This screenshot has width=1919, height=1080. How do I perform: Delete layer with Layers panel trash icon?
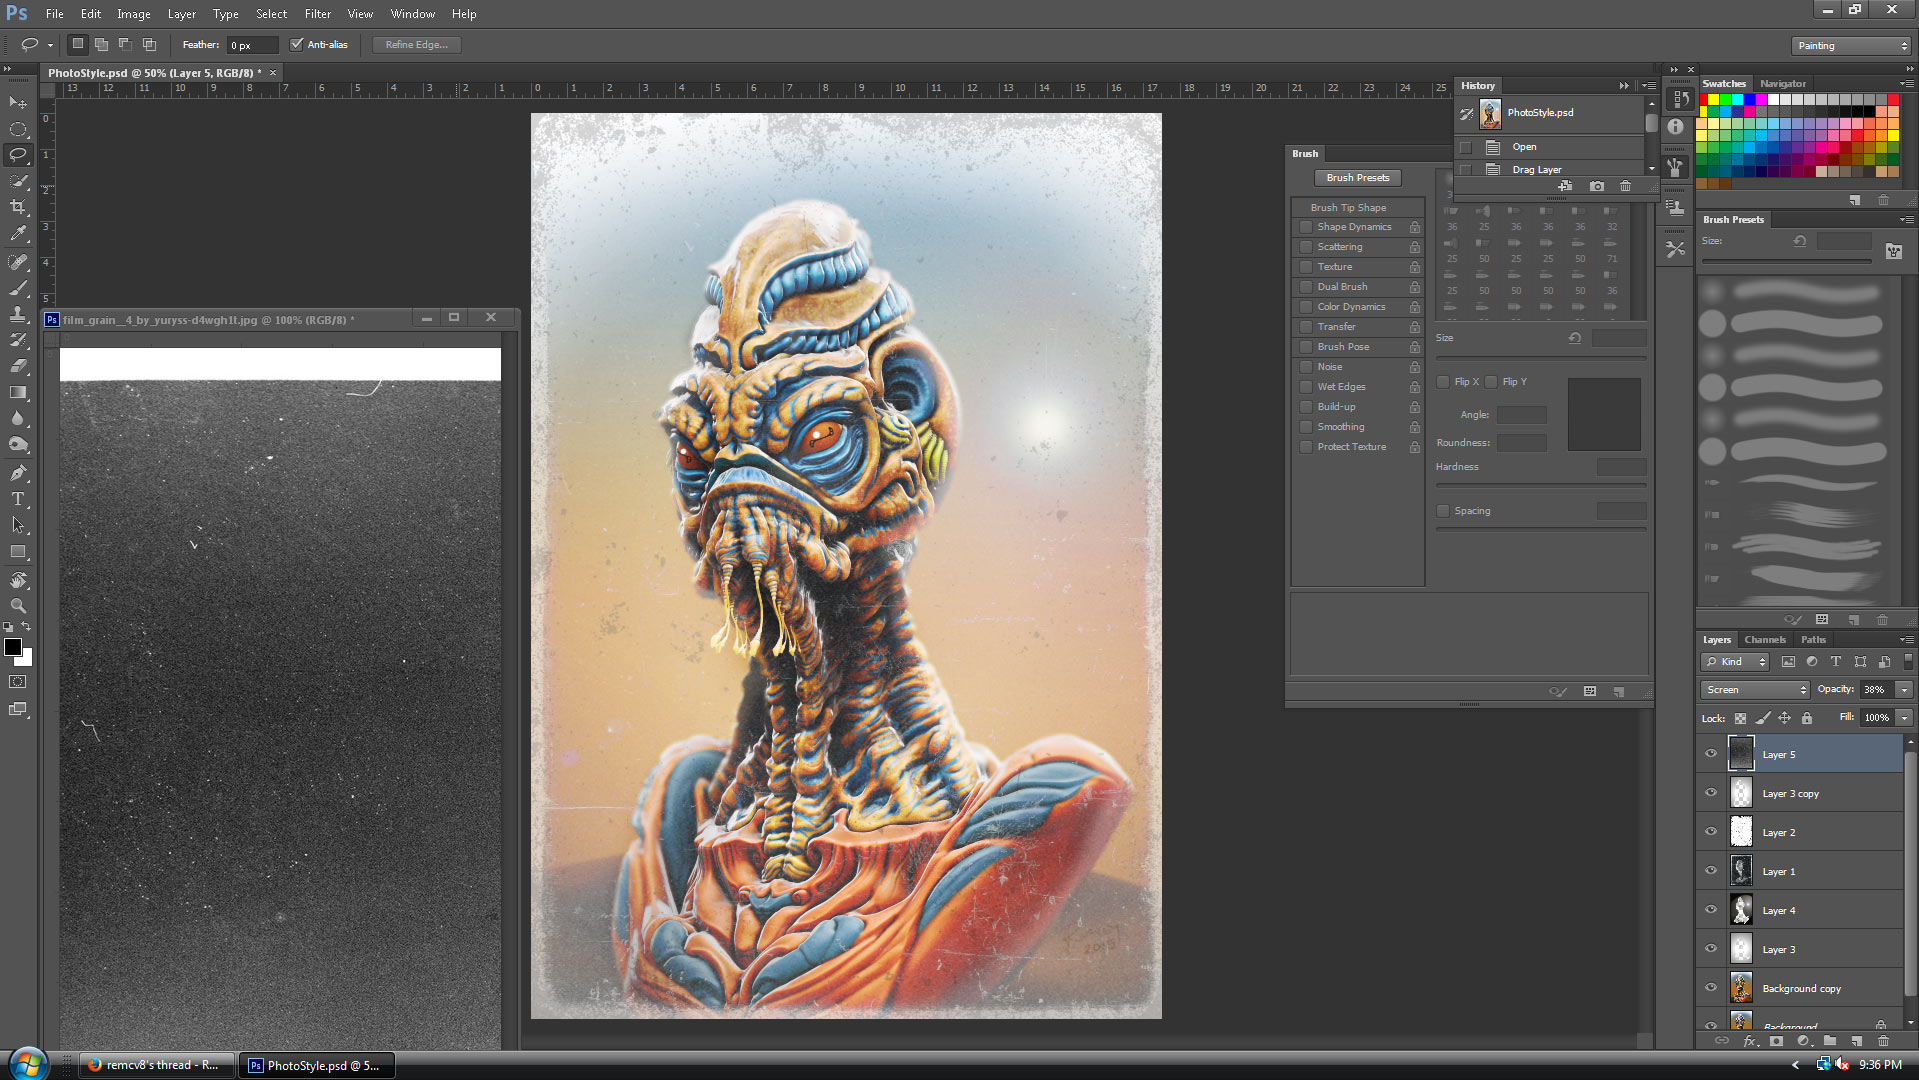click(x=1883, y=1041)
